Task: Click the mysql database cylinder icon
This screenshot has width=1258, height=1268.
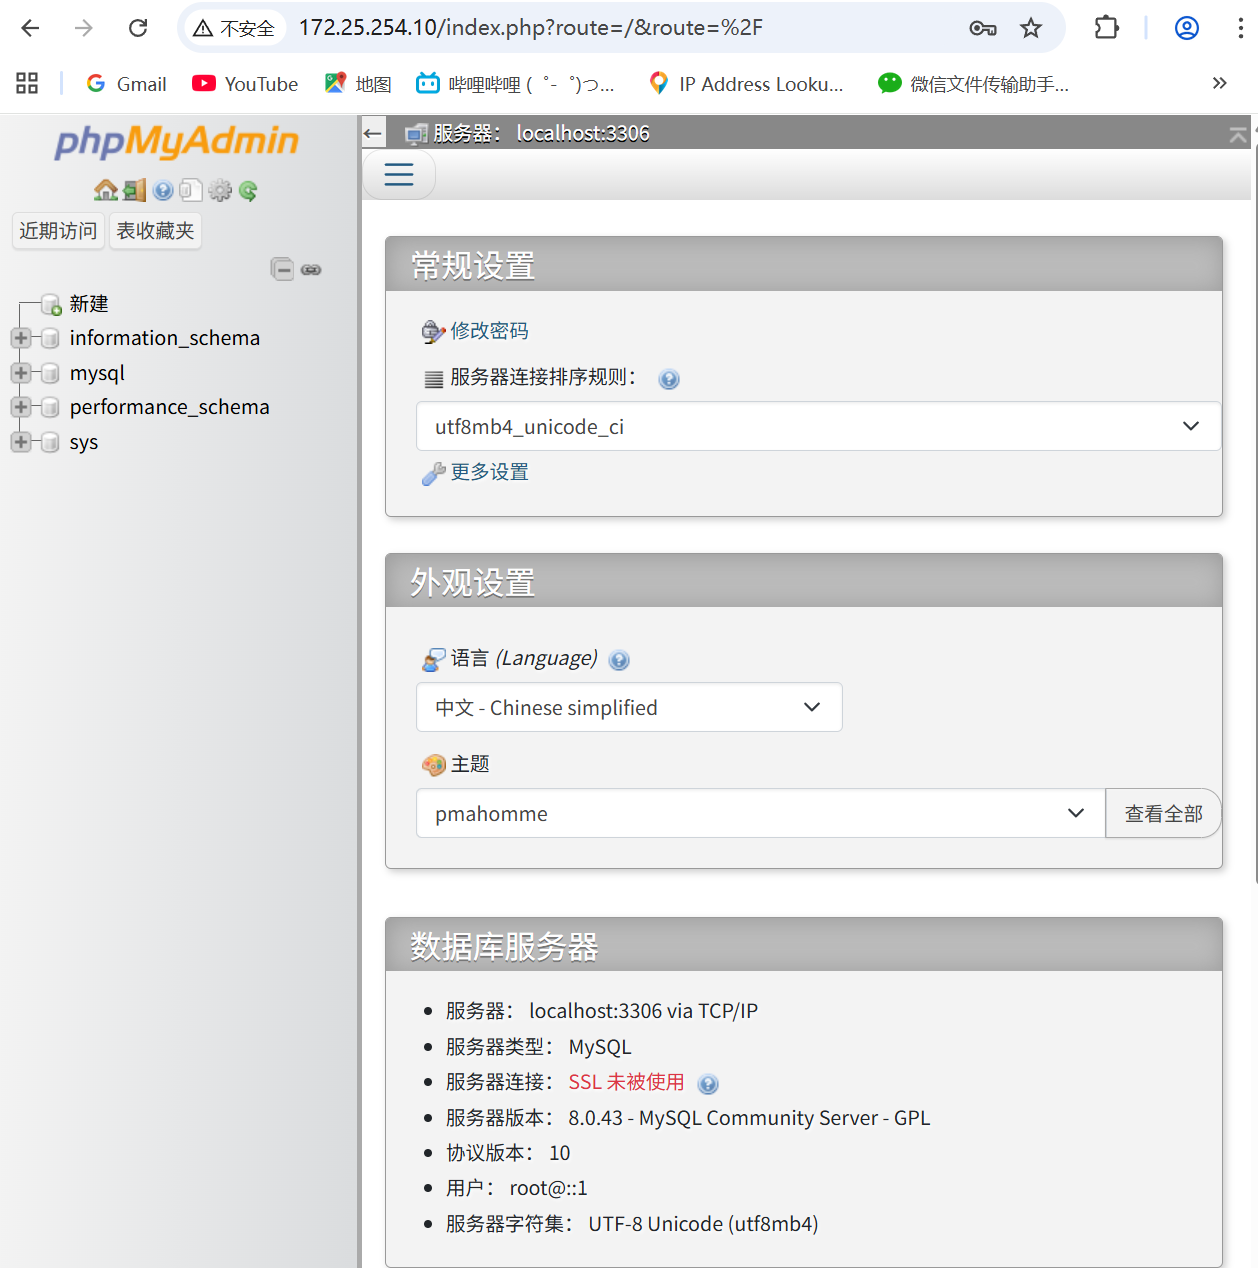Action: click(x=50, y=373)
